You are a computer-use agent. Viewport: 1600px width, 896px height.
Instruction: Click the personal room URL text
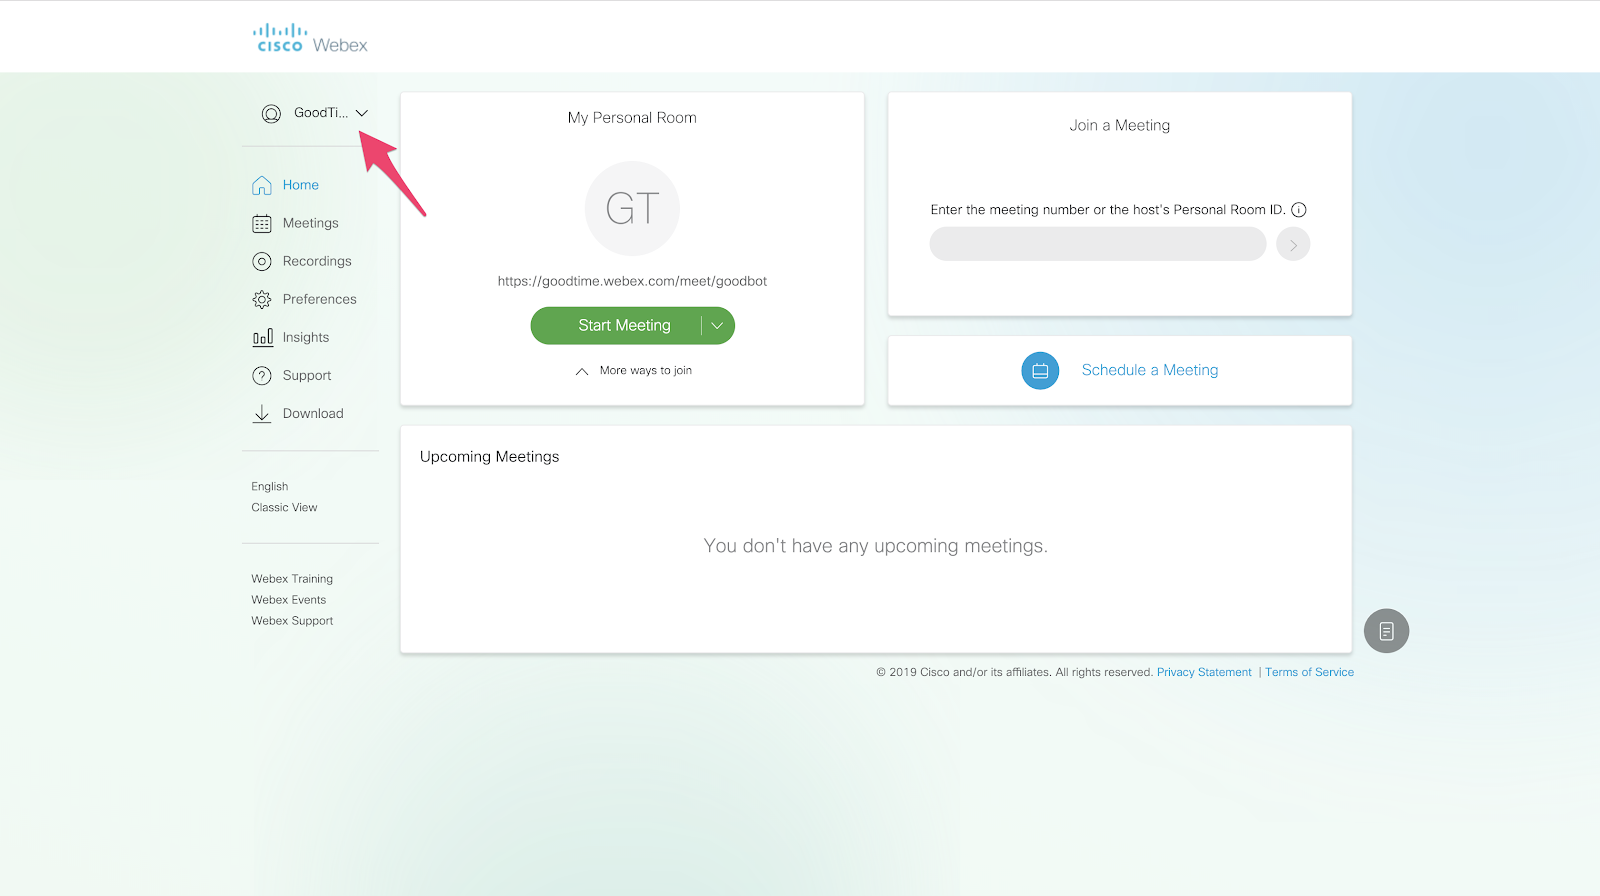click(x=632, y=281)
